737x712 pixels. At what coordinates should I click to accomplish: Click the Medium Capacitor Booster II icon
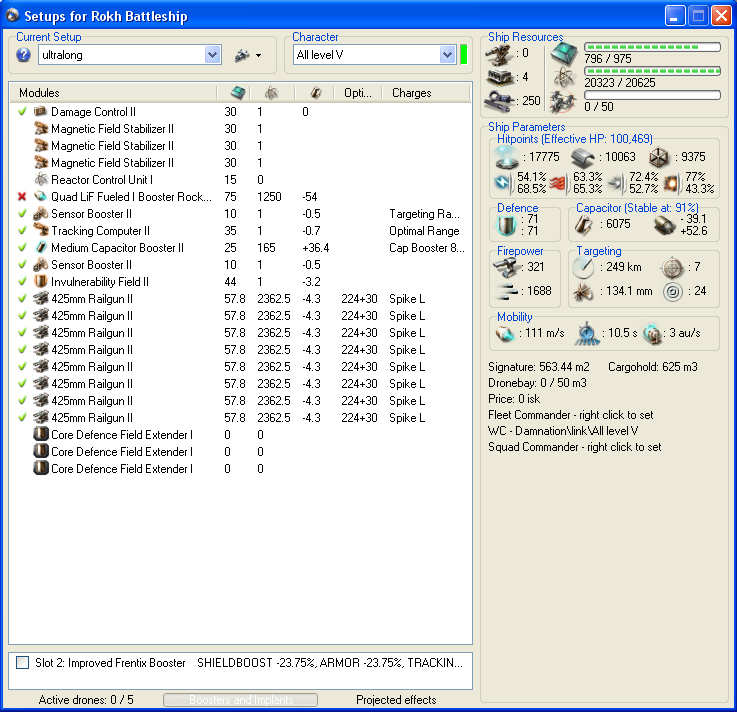(x=41, y=247)
